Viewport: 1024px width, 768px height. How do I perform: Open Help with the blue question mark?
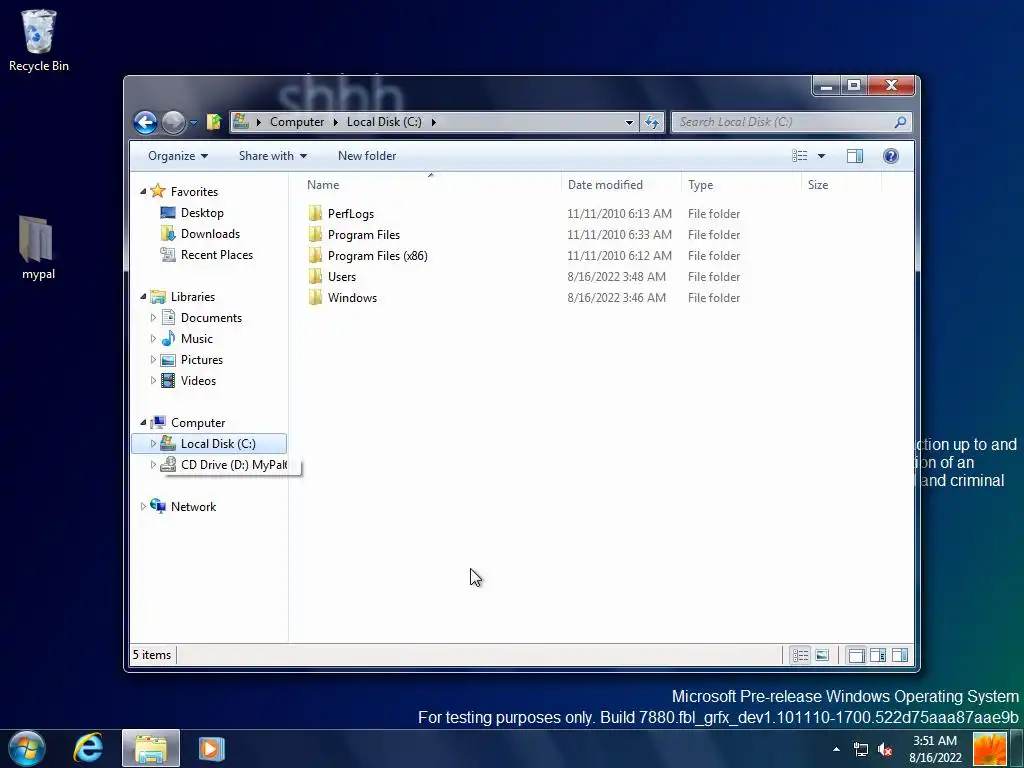click(891, 156)
